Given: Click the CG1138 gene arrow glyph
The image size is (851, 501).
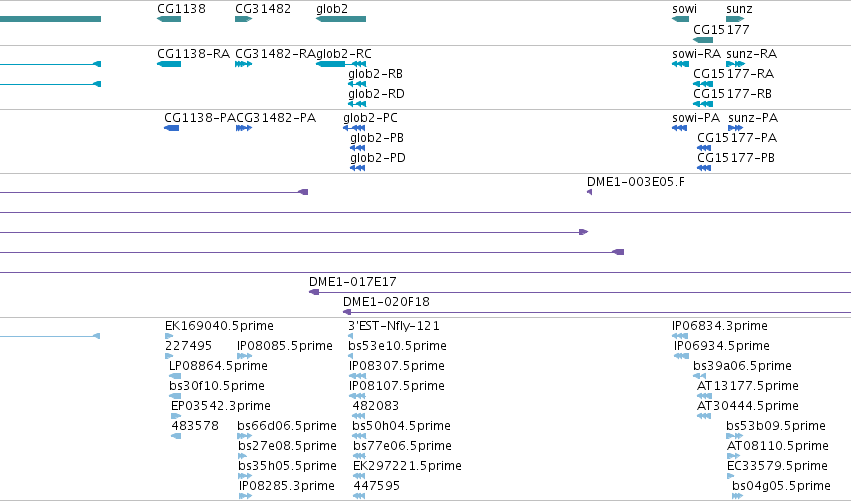Looking at the screenshot, I should [x=169, y=19].
